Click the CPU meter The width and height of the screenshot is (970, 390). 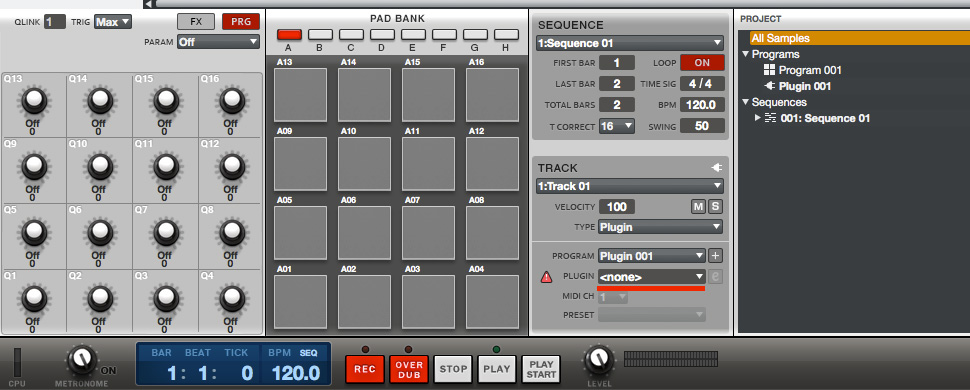[x=17, y=363]
